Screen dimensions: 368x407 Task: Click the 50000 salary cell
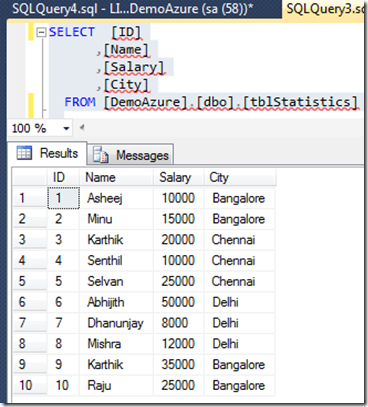(x=179, y=302)
